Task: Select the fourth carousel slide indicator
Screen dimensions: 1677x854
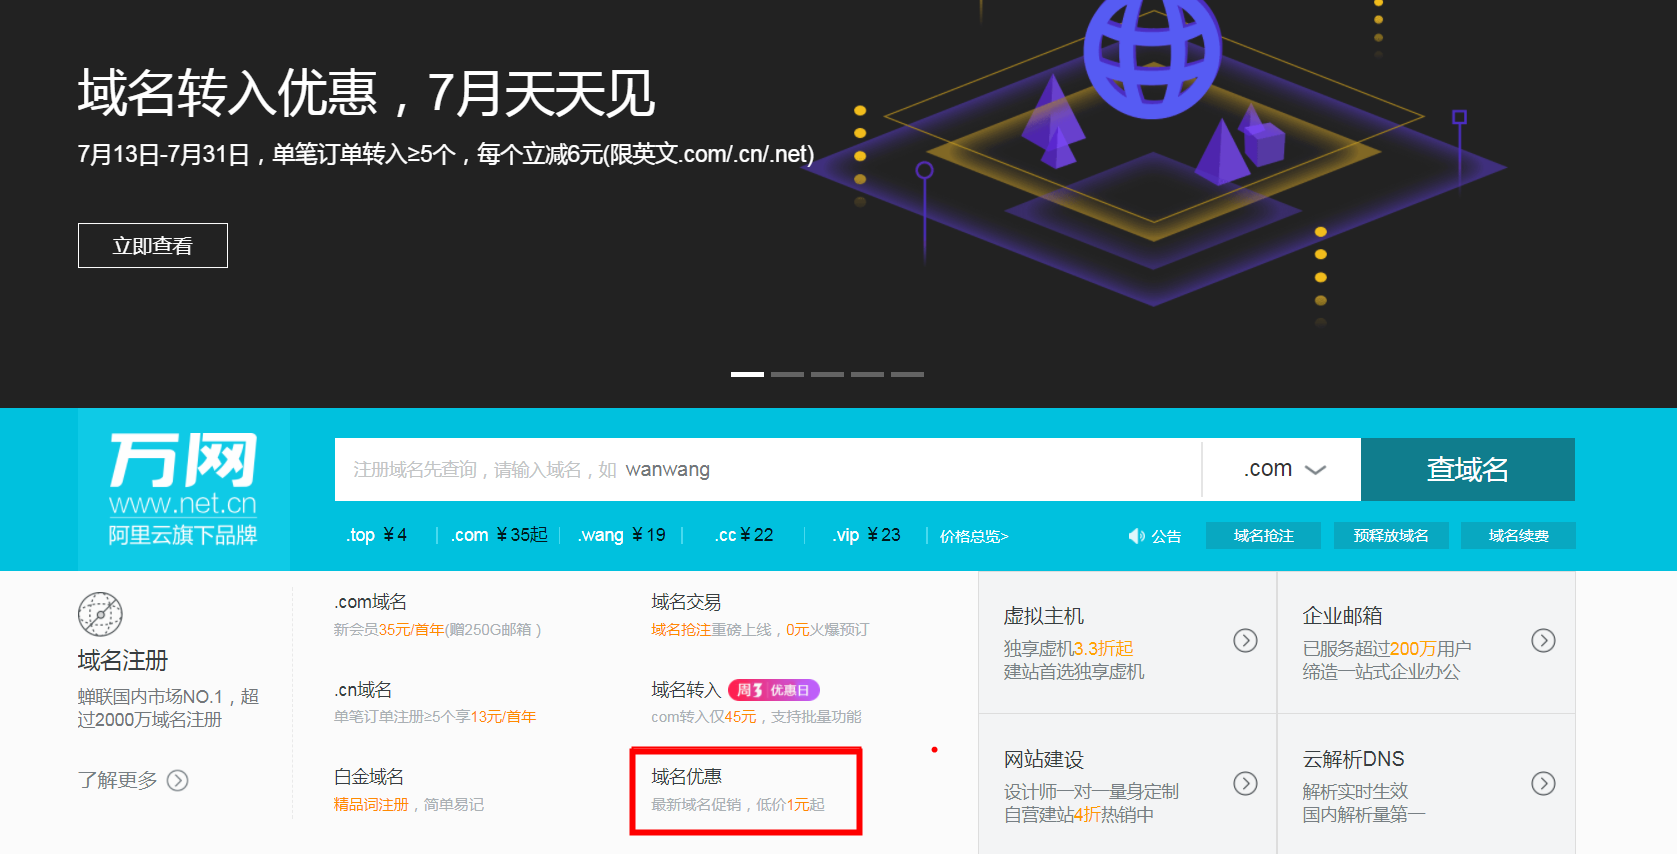Action: click(x=867, y=374)
